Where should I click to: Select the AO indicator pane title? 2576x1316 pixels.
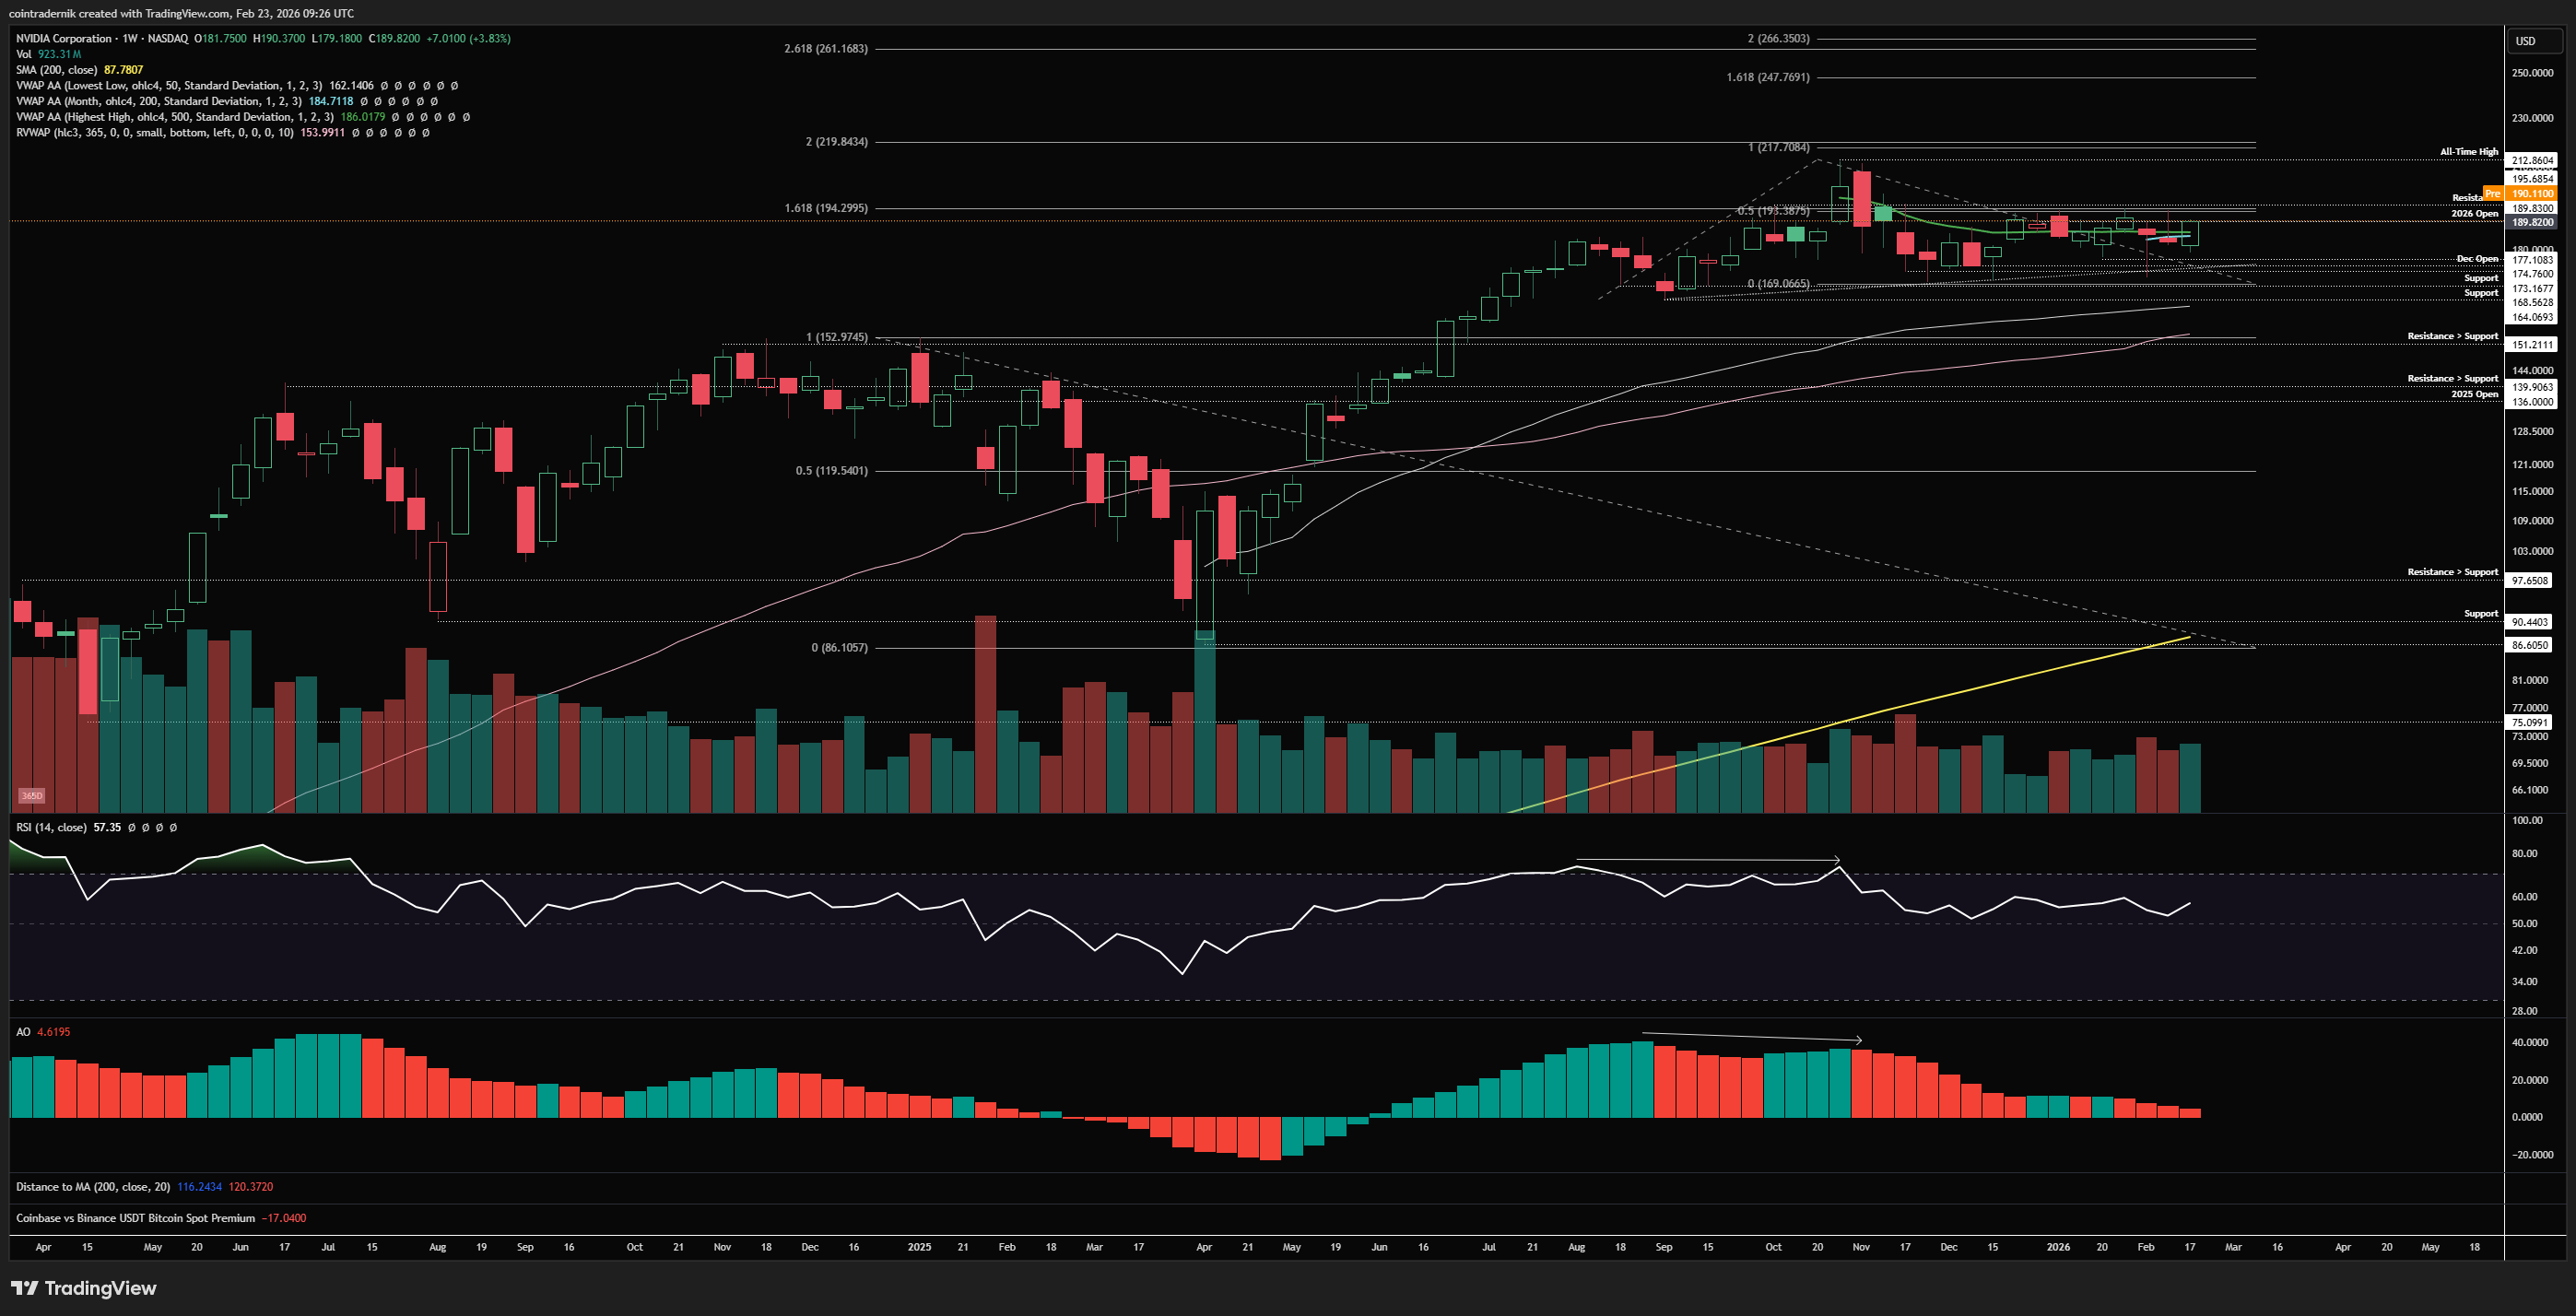coord(23,1031)
